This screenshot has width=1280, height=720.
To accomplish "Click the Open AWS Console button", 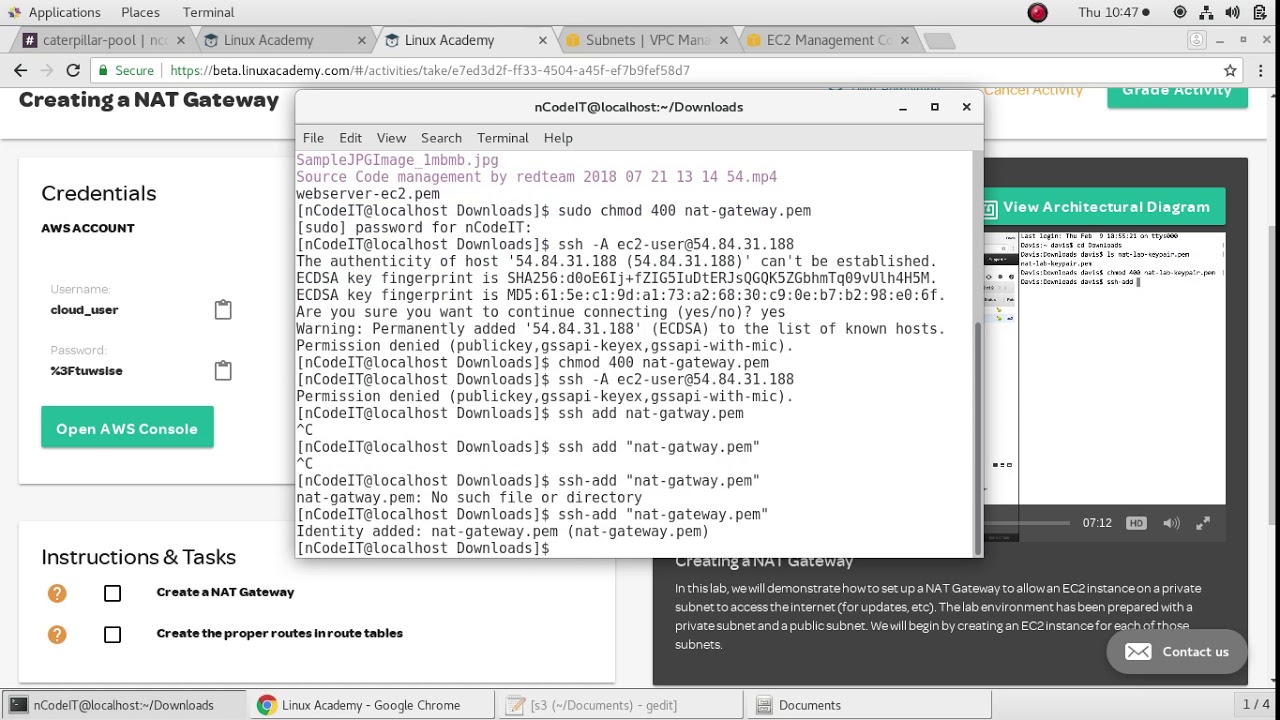I will [x=127, y=428].
